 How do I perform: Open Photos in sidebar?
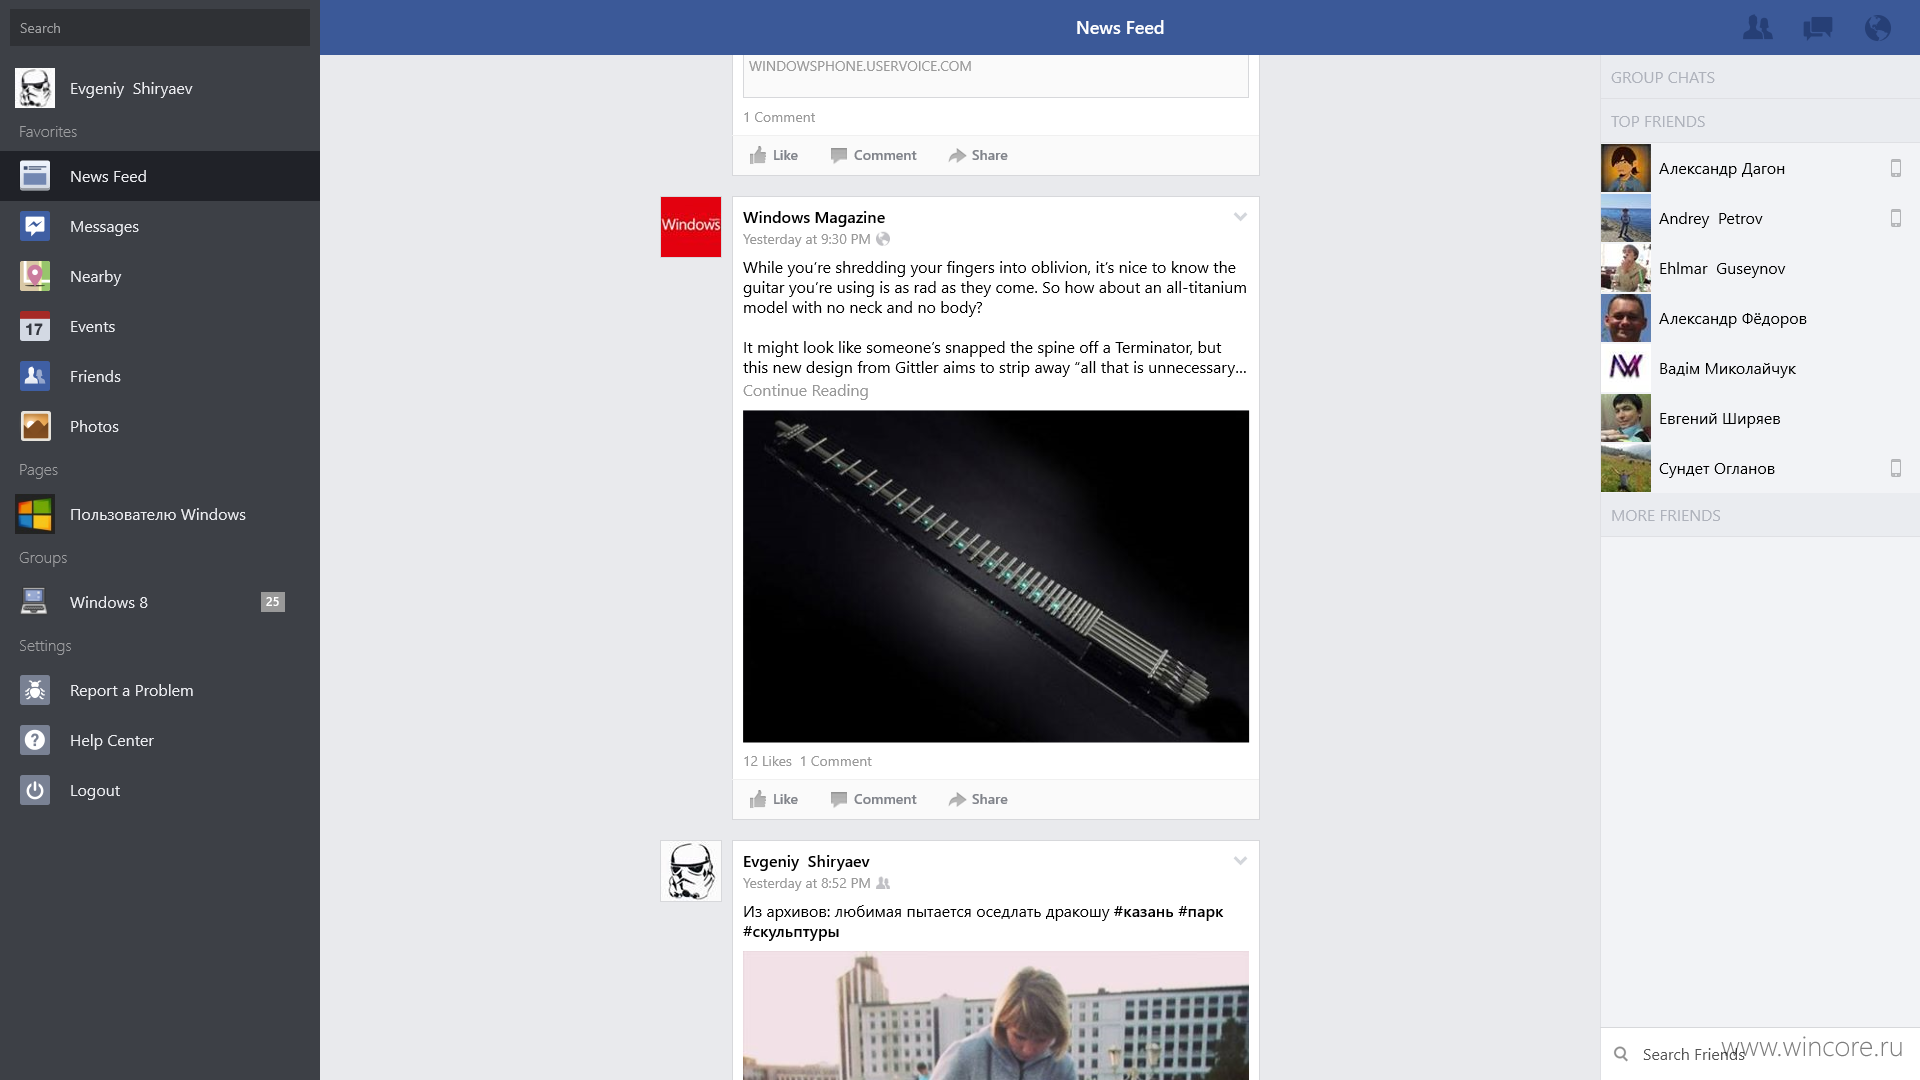coord(160,426)
